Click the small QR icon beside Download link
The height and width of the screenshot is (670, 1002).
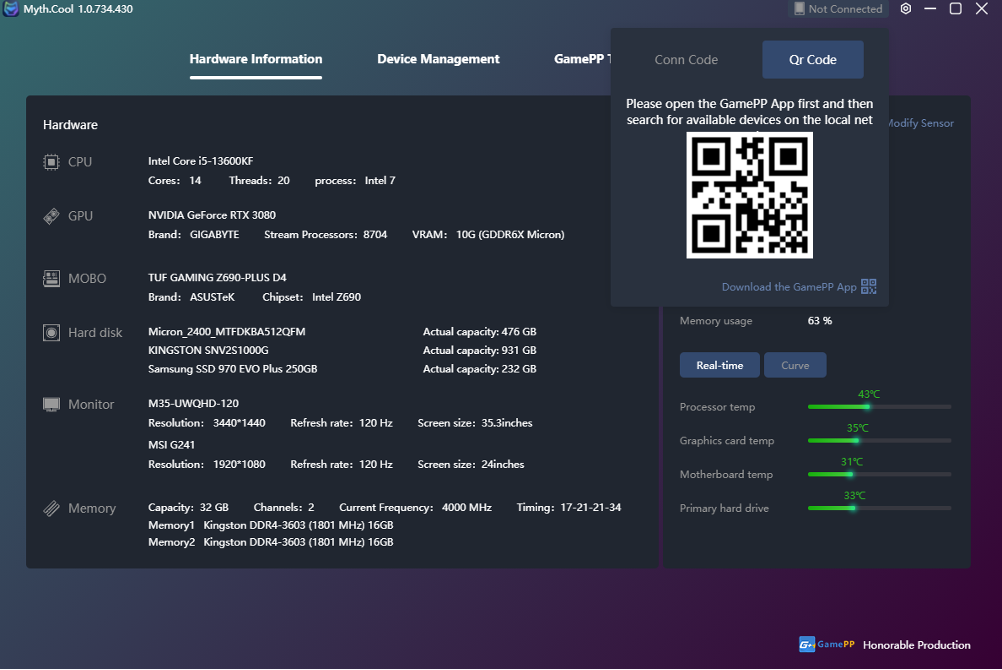[868, 286]
